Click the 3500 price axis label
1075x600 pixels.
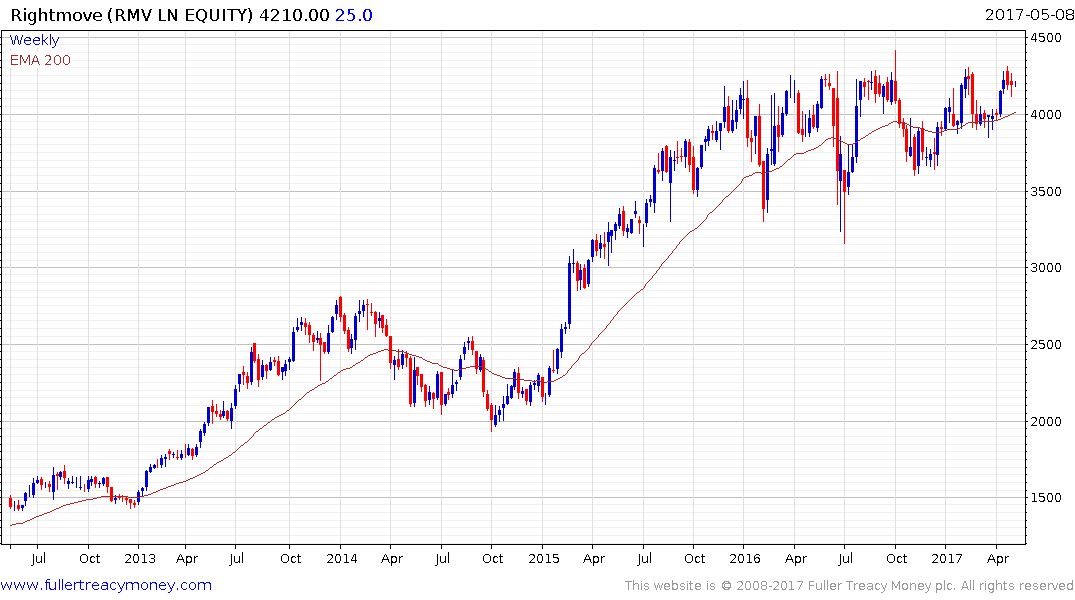[1046, 191]
